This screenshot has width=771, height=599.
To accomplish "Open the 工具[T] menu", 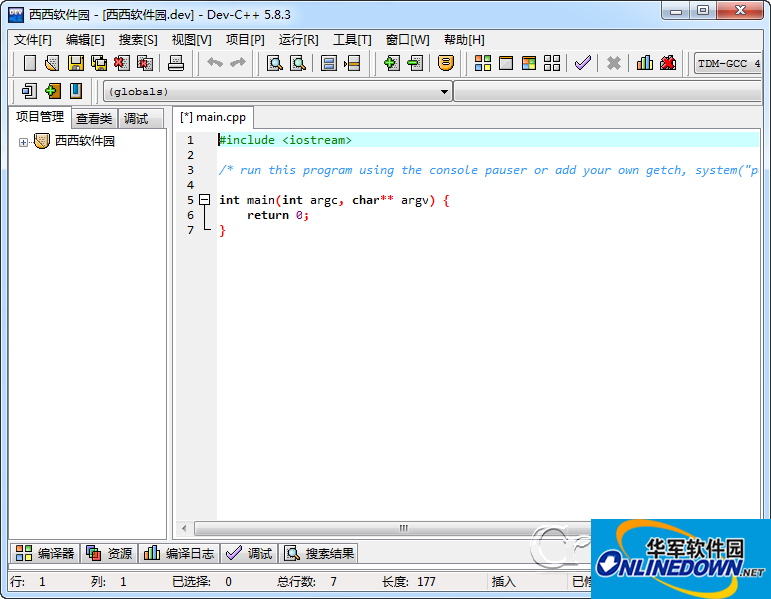I will tap(351, 39).
